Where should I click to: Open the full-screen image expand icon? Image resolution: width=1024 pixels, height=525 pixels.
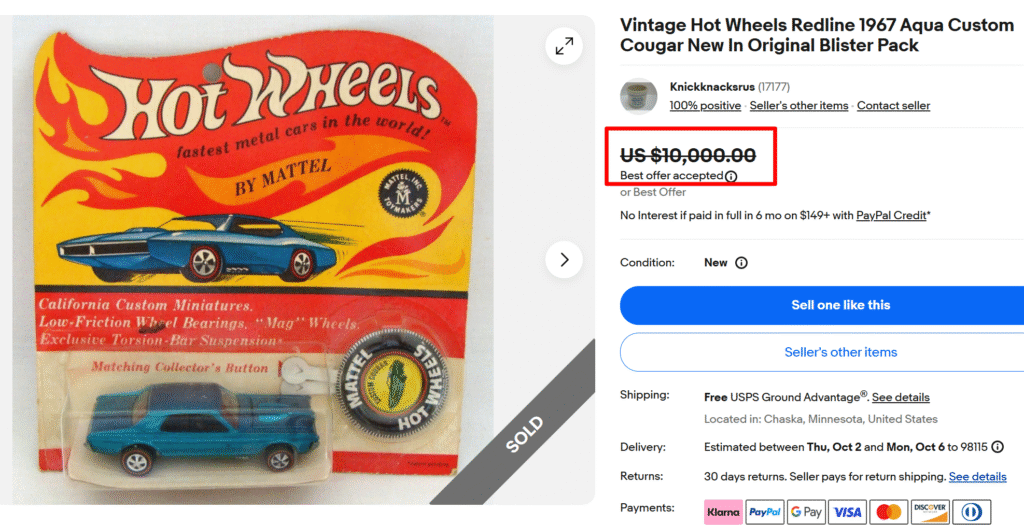564,45
